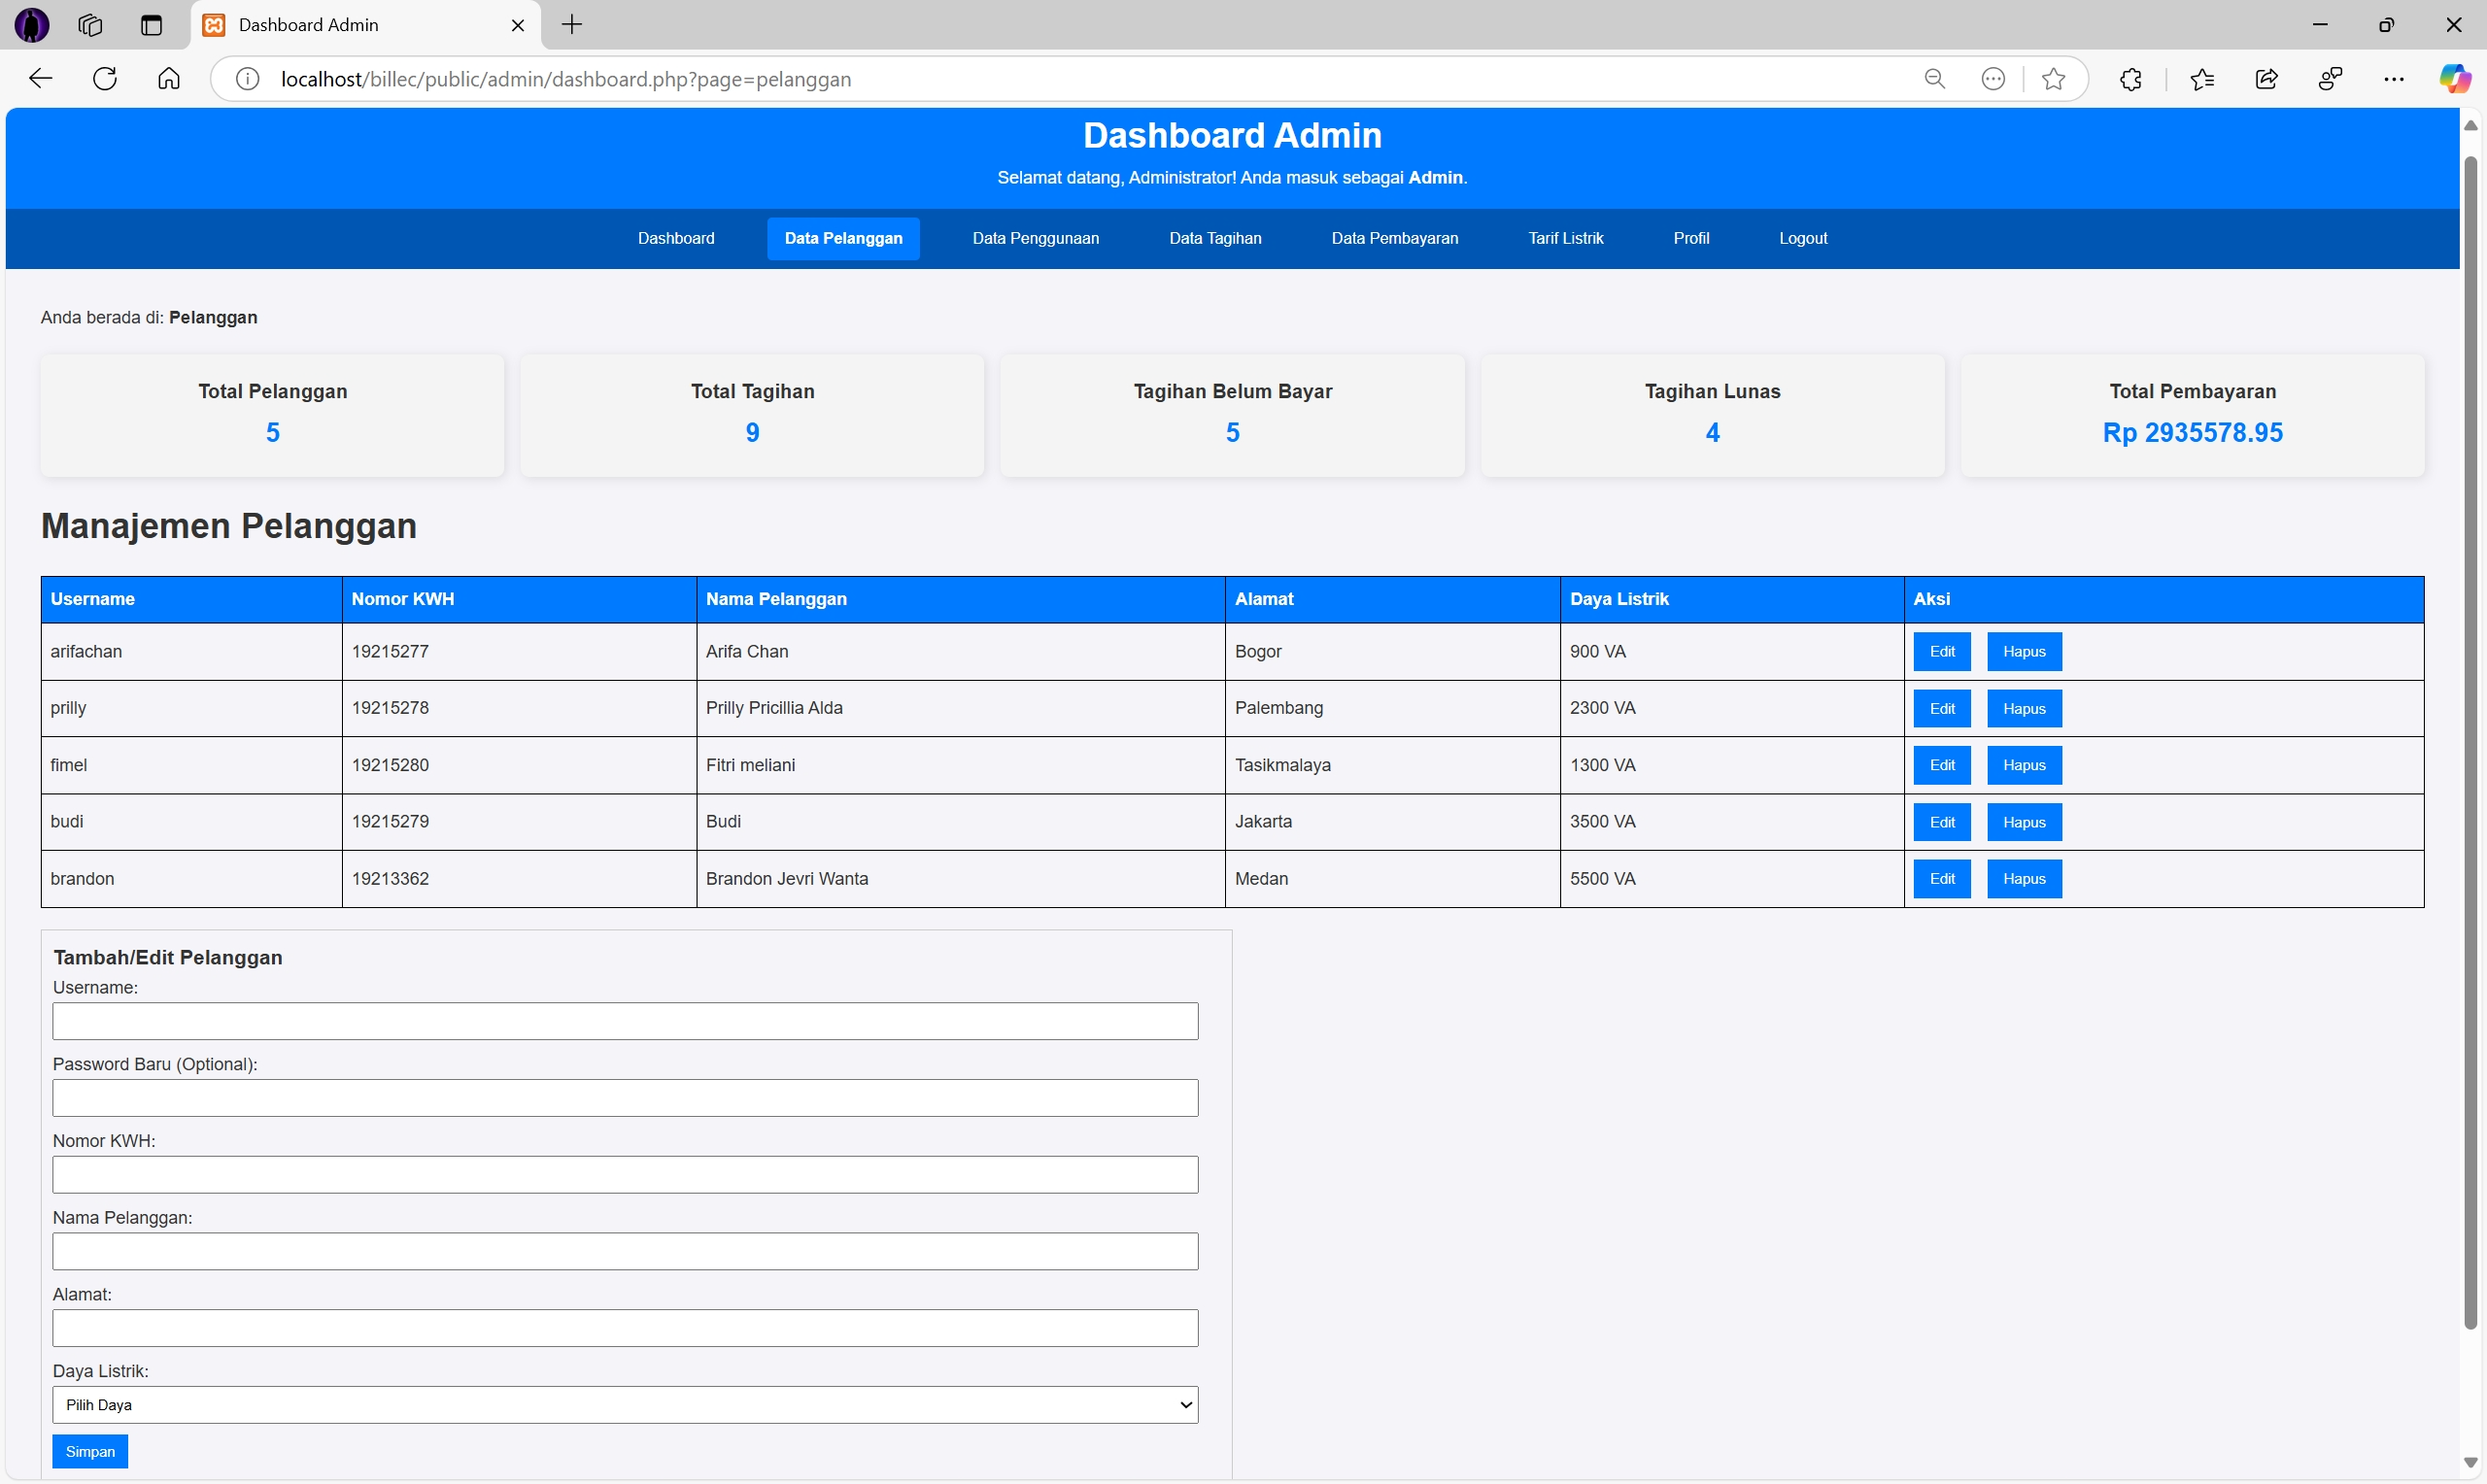The height and width of the screenshot is (1484, 2487).
Task: Focus the Username input field
Action: pos(625,1021)
